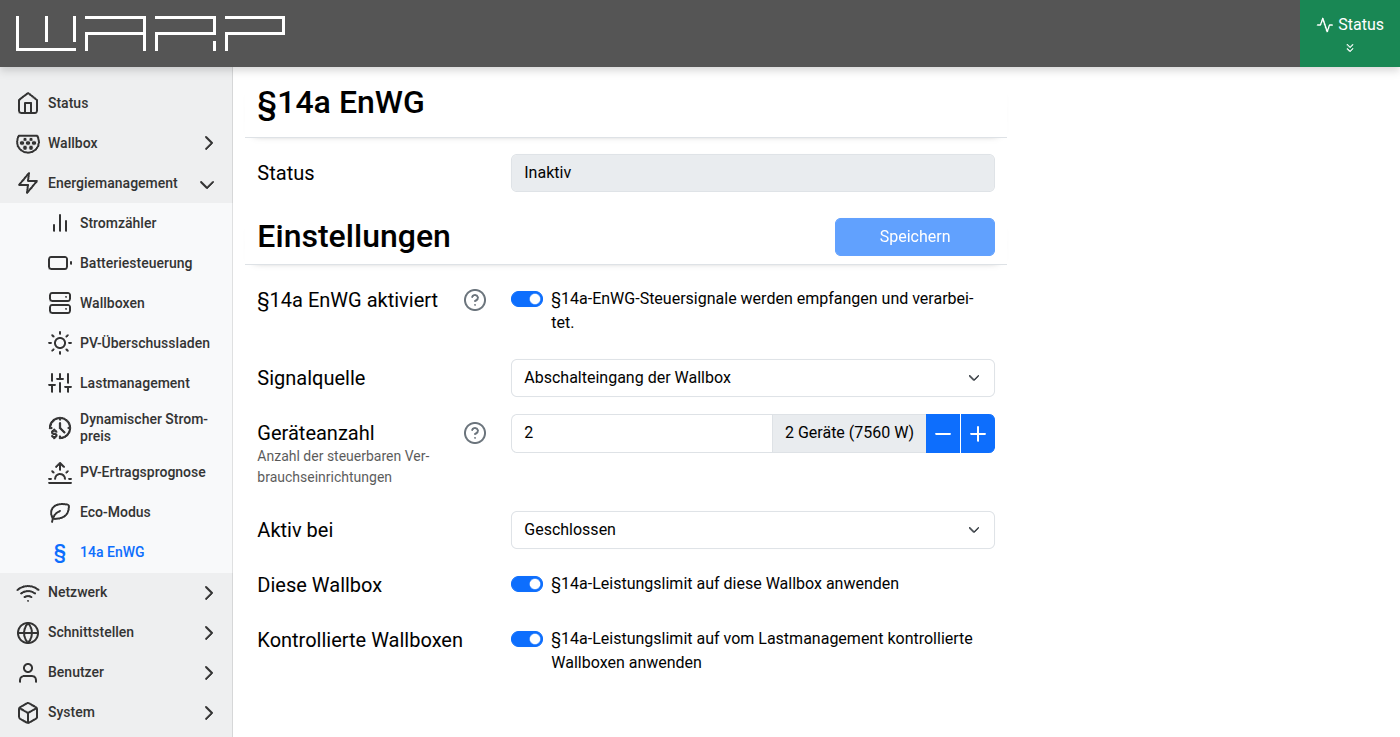Click the WARP logo in the header
The width and height of the screenshot is (1400, 737).
(x=150, y=33)
